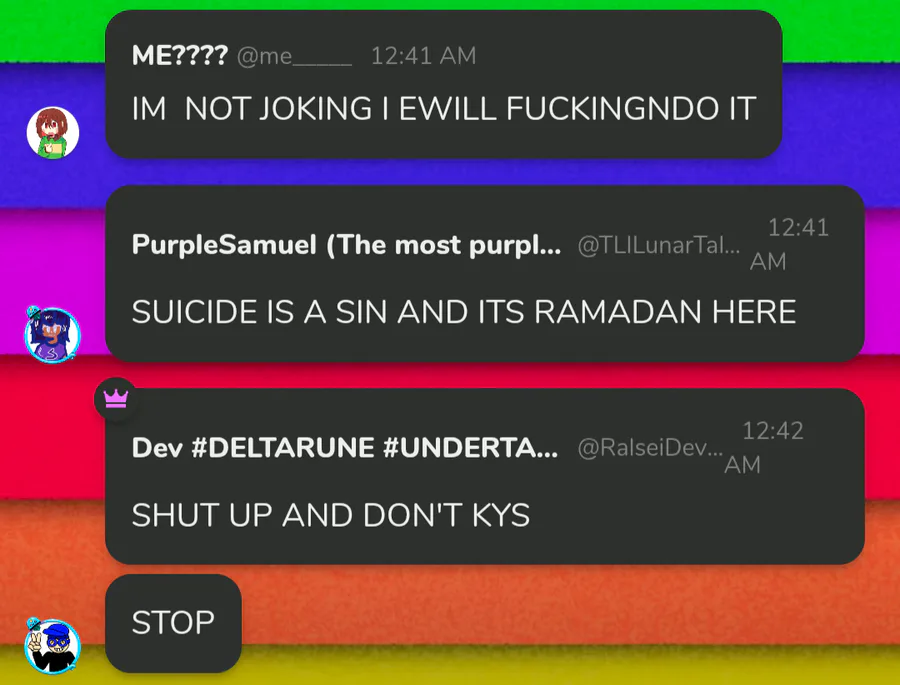
Task: Open Dev's blue-hat peace-sign avatar
Action: pos(53,647)
